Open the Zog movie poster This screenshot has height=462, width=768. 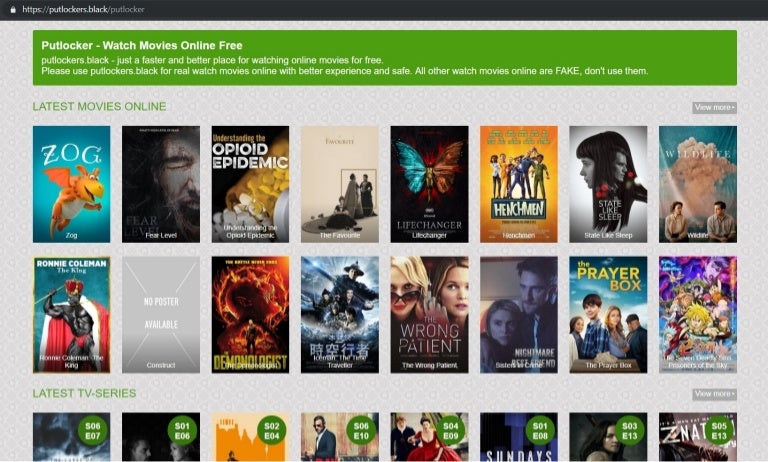click(x=71, y=184)
